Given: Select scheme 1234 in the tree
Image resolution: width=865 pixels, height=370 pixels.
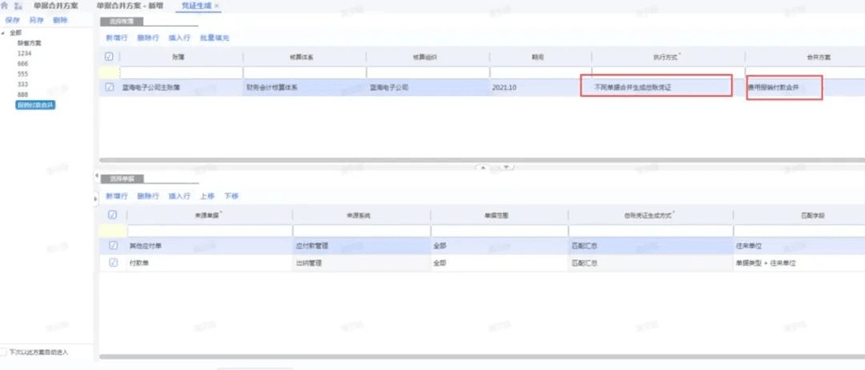Looking at the screenshot, I should (24, 53).
